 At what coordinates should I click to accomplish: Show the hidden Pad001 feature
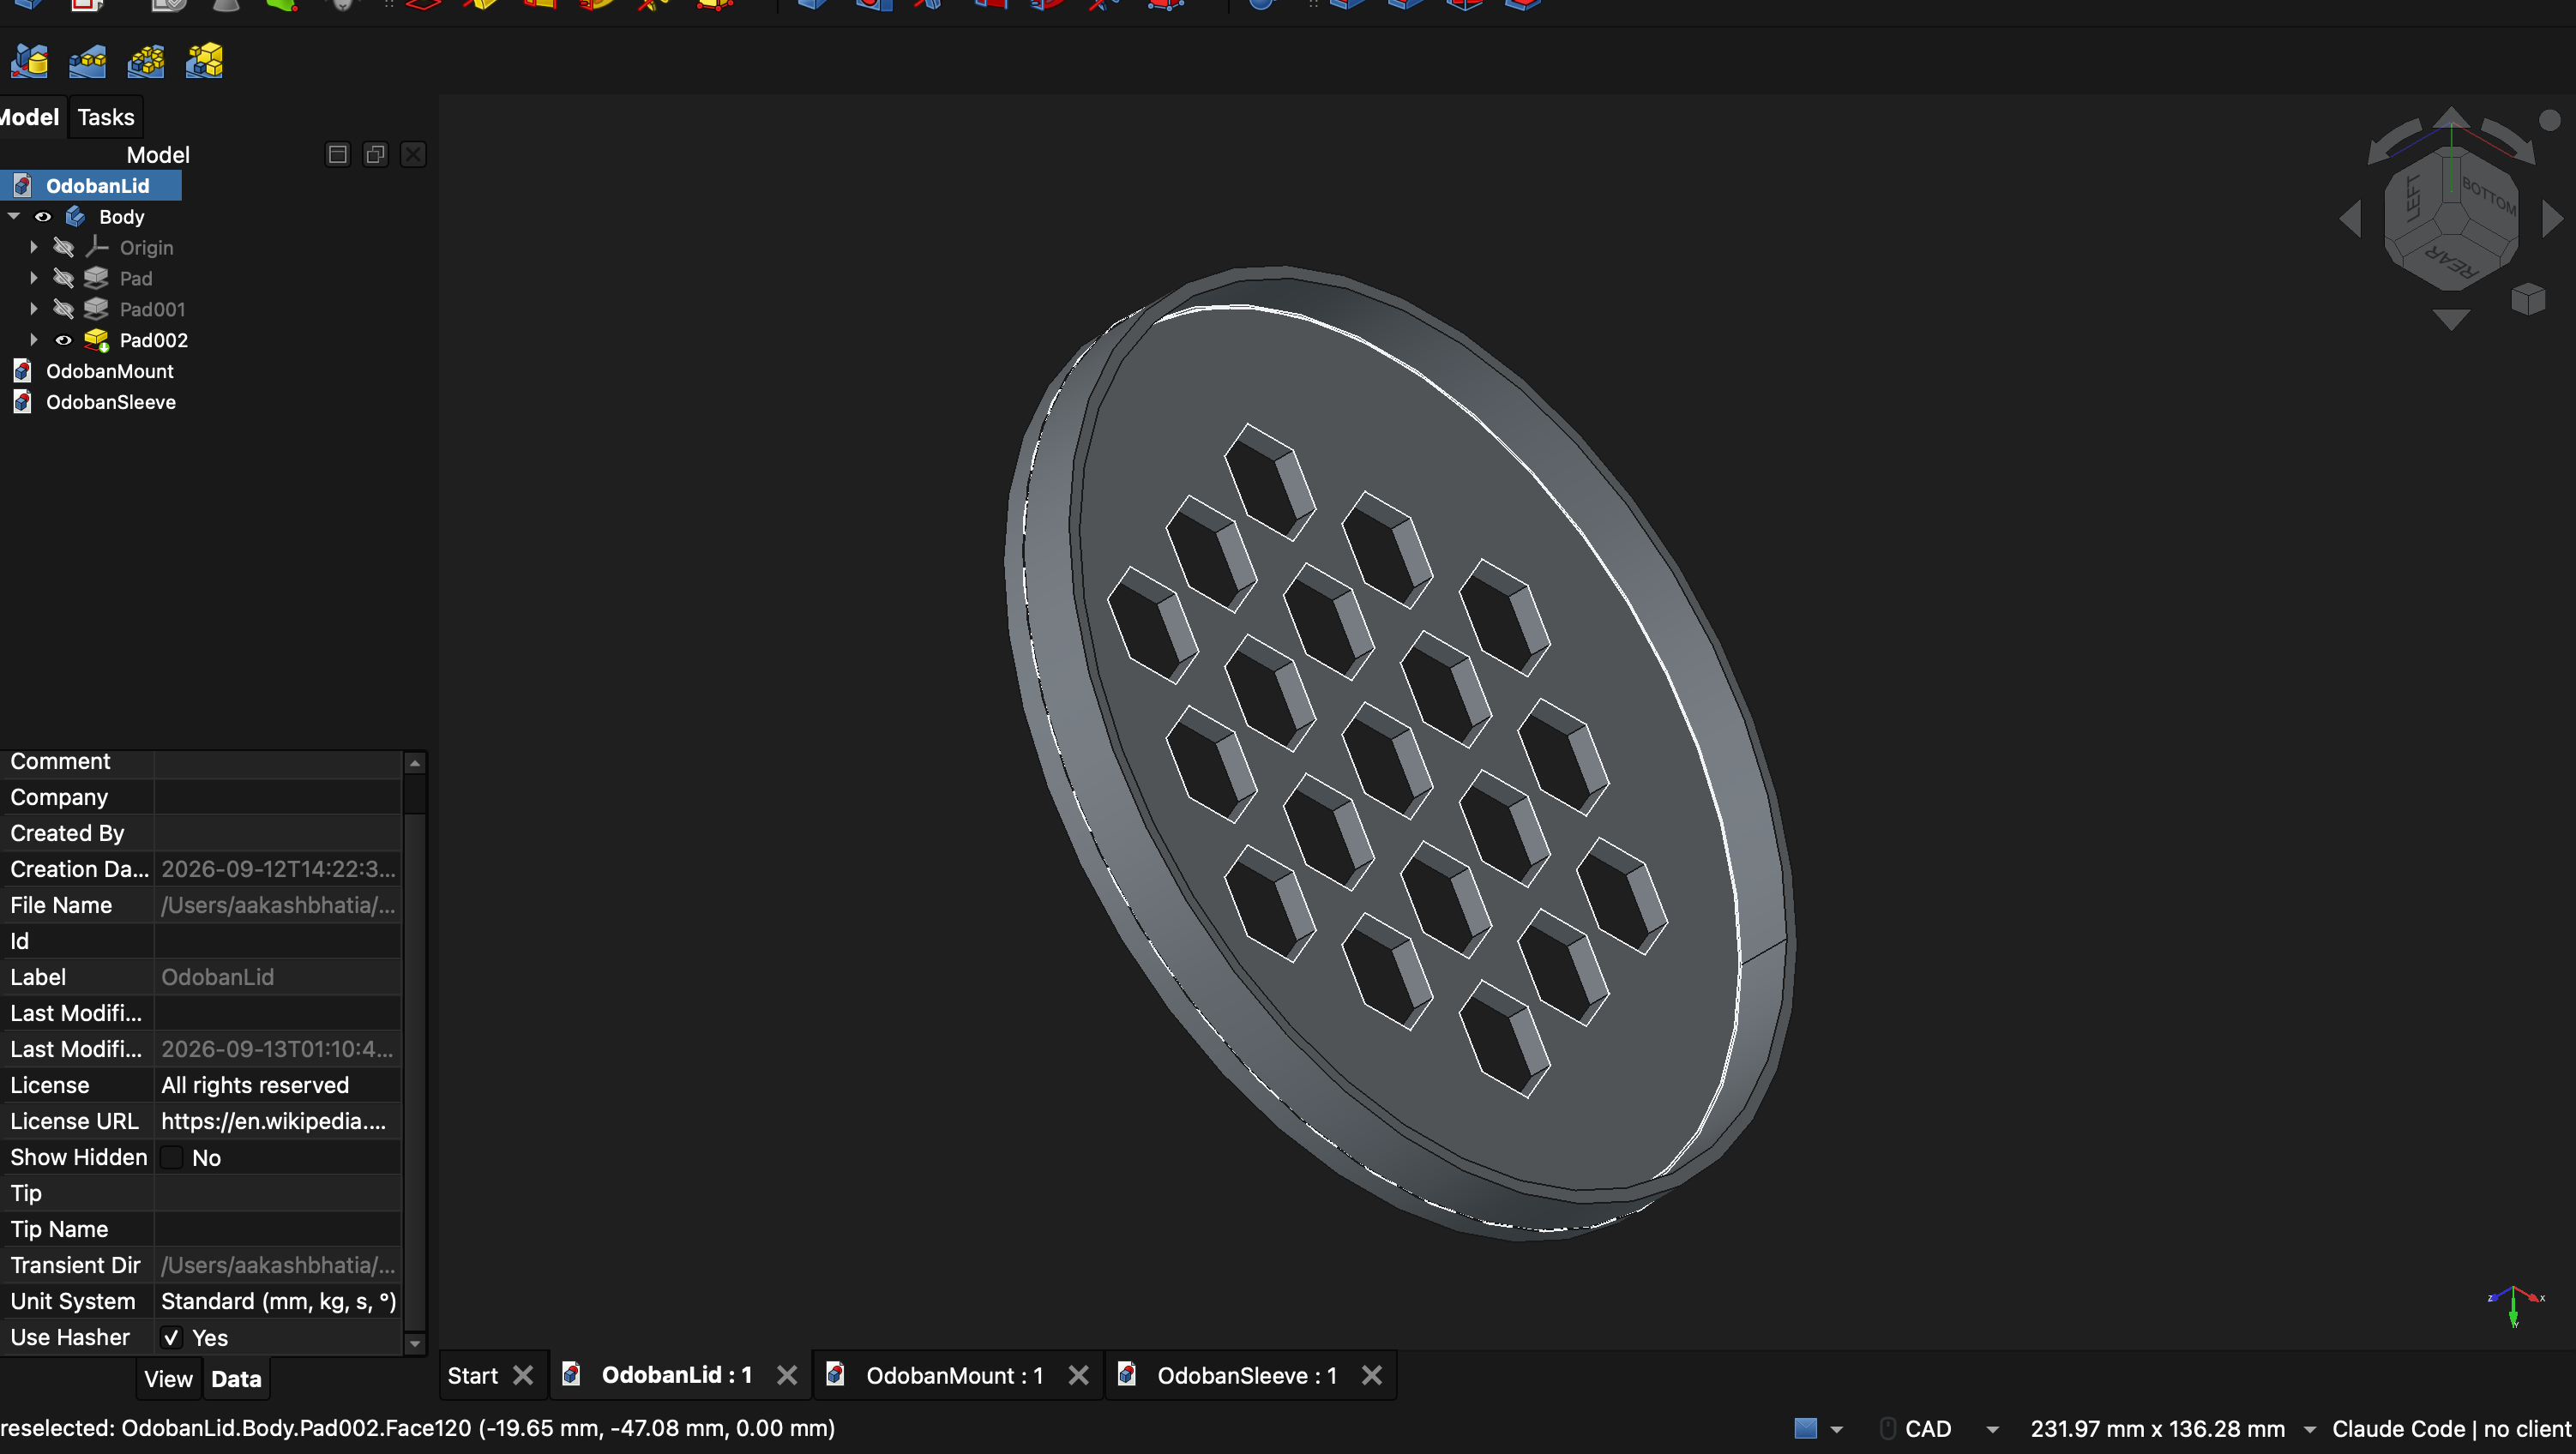click(64, 309)
